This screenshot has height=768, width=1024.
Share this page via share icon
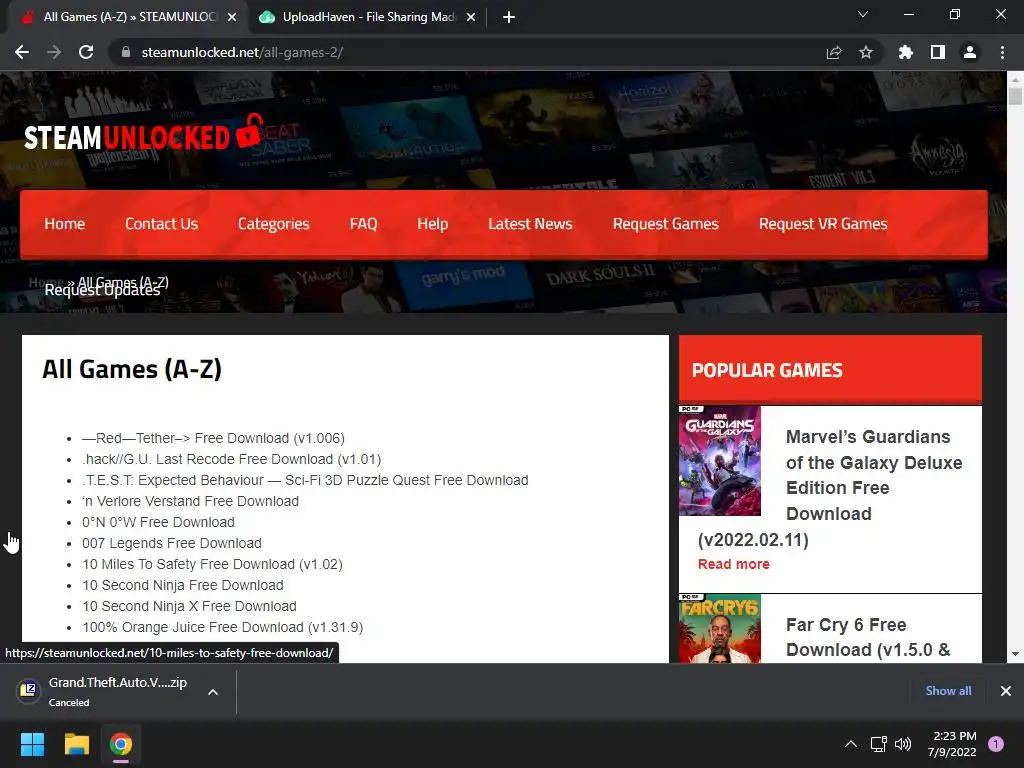click(834, 52)
